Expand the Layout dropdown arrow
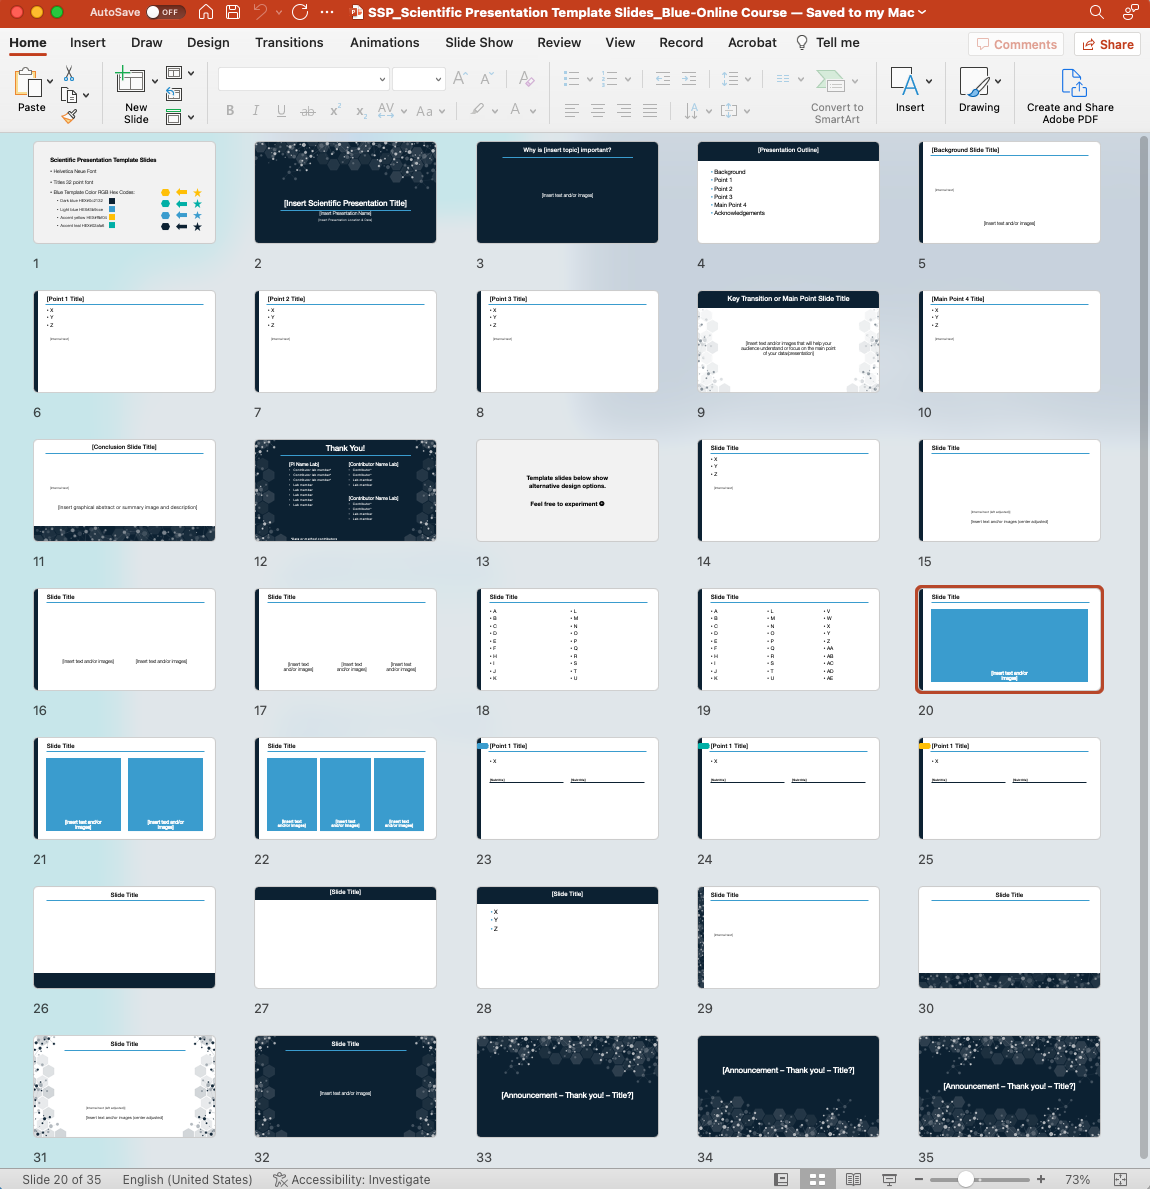This screenshot has width=1150, height=1189. pyautogui.click(x=191, y=74)
